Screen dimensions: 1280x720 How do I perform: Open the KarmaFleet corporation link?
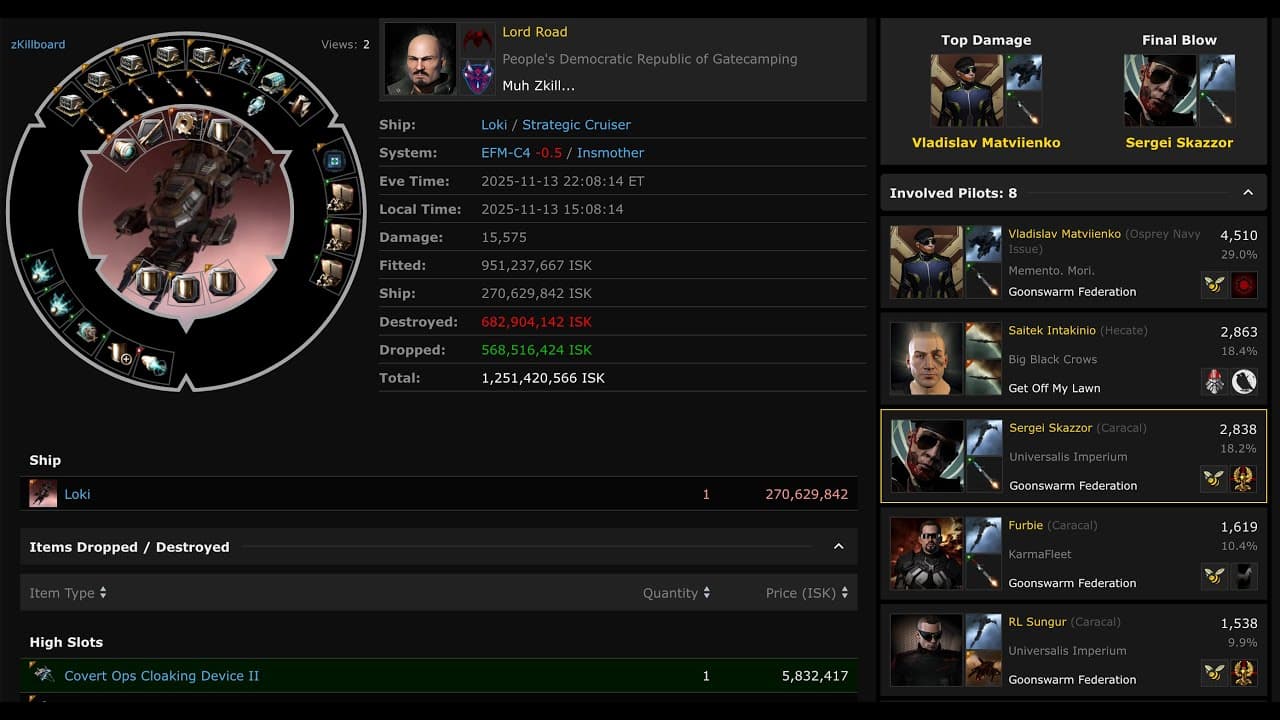pyautogui.click(x=1040, y=554)
